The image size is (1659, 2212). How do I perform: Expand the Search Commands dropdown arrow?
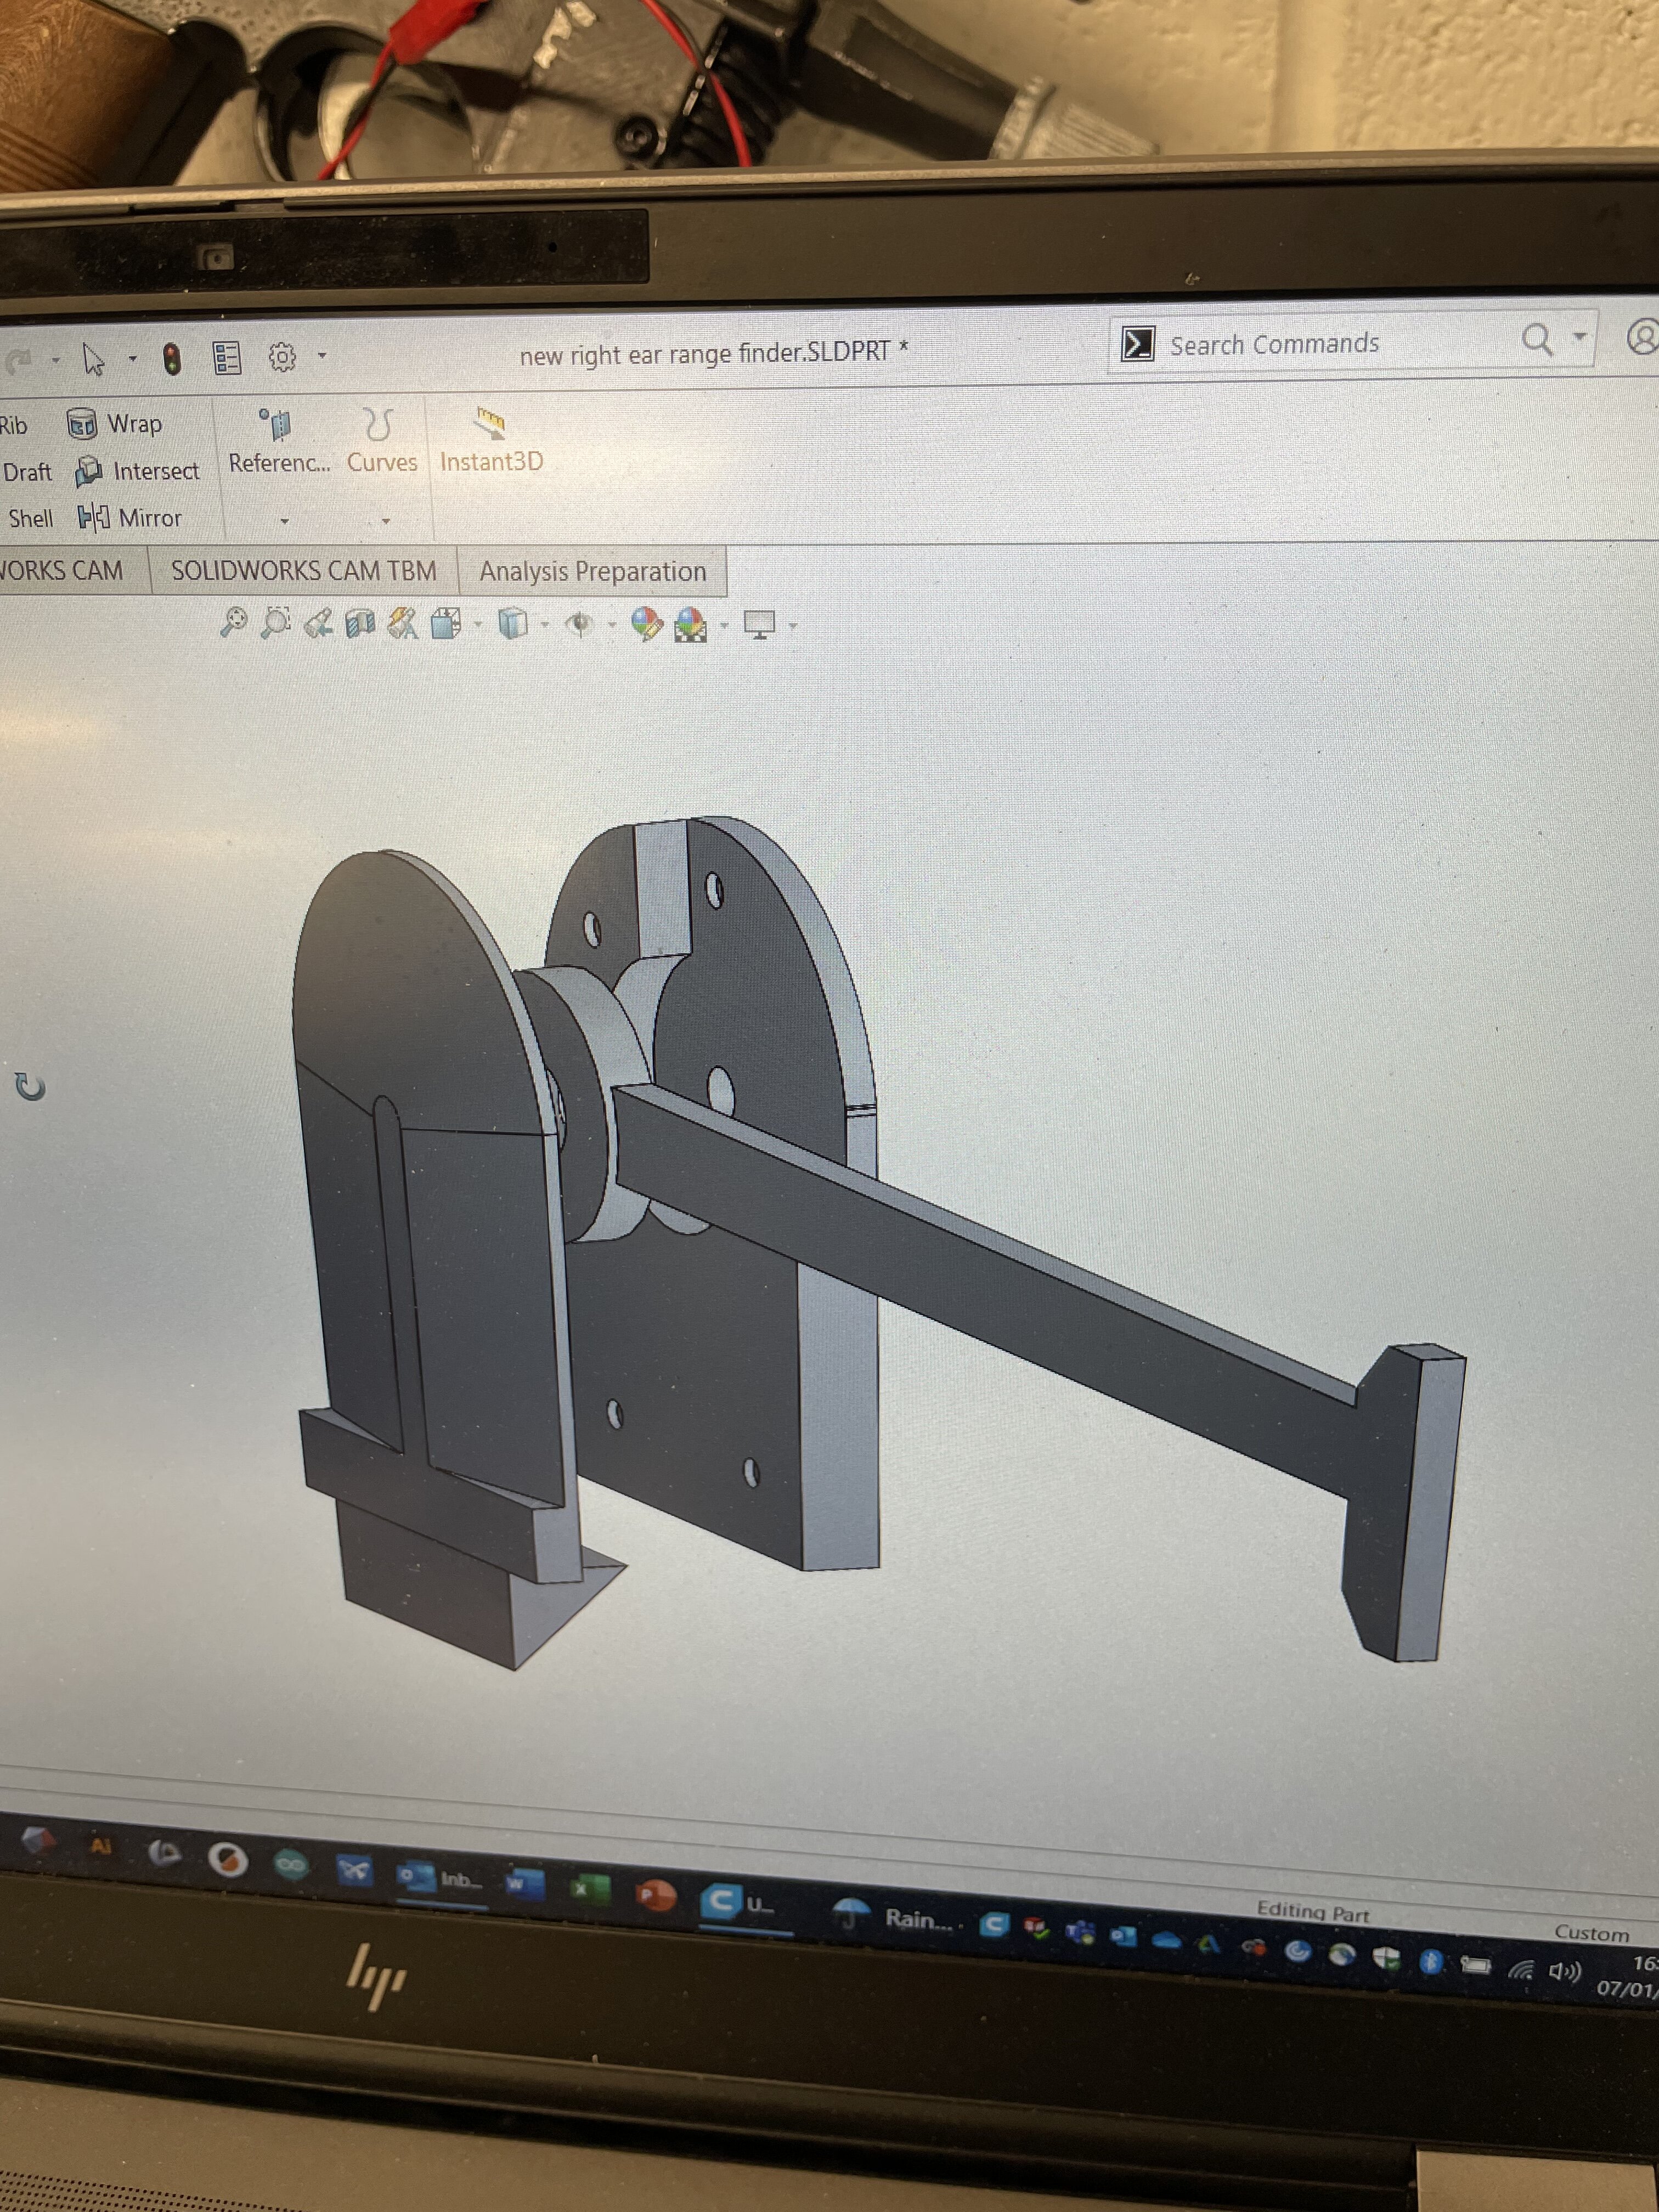tap(1580, 336)
